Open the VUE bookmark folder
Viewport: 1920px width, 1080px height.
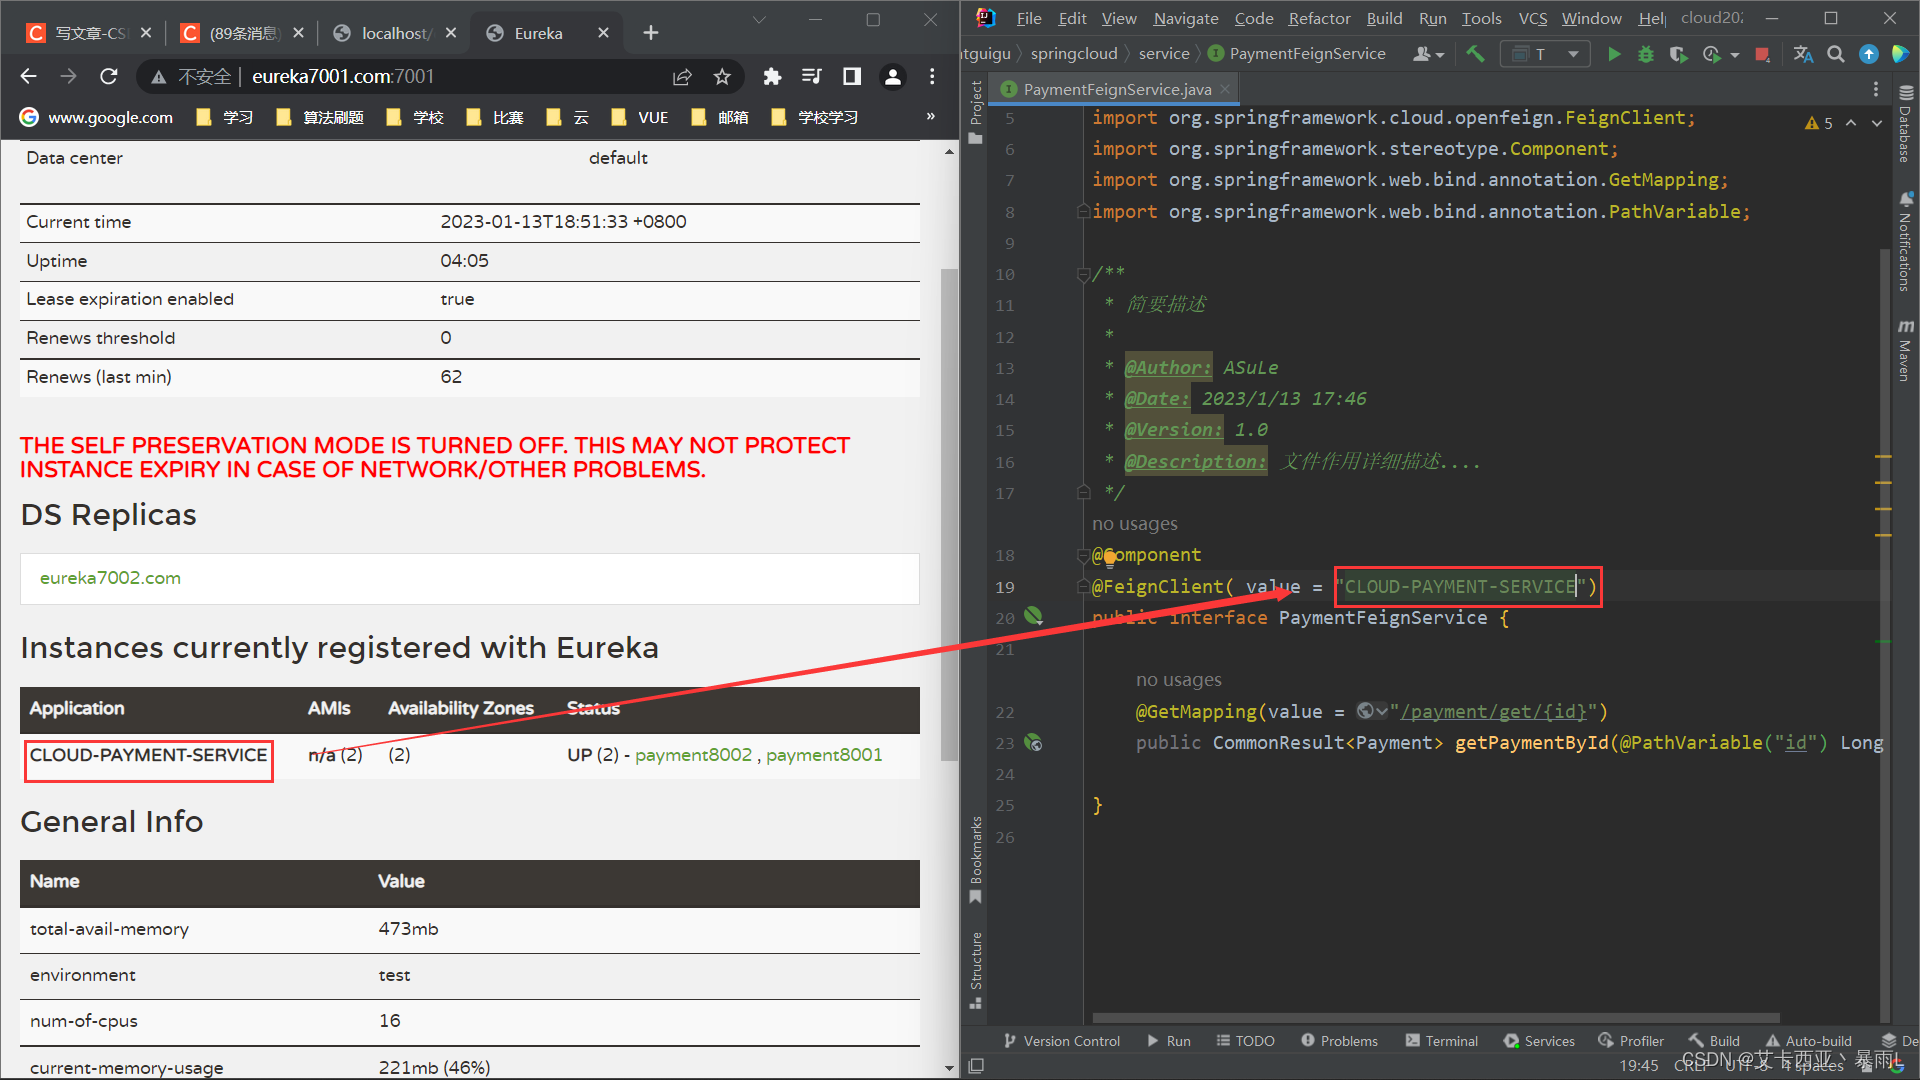pyautogui.click(x=640, y=117)
